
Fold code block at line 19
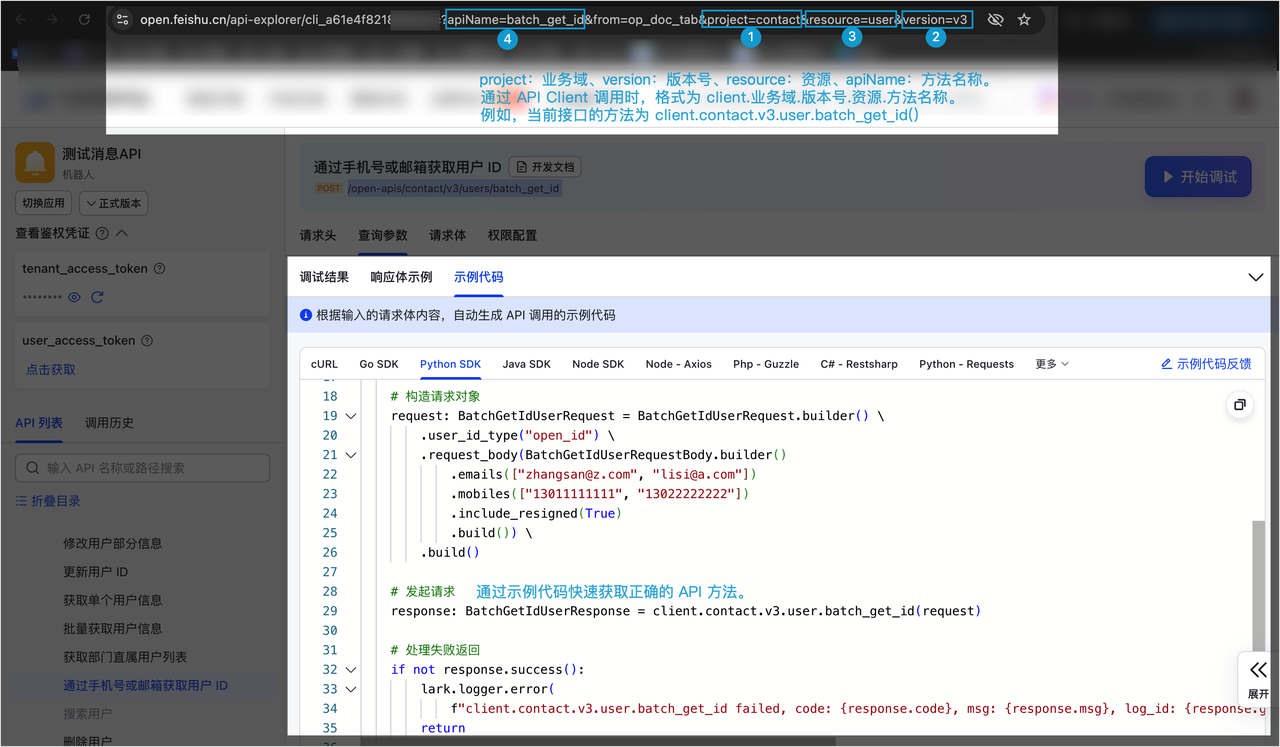pyautogui.click(x=351, y=416)
